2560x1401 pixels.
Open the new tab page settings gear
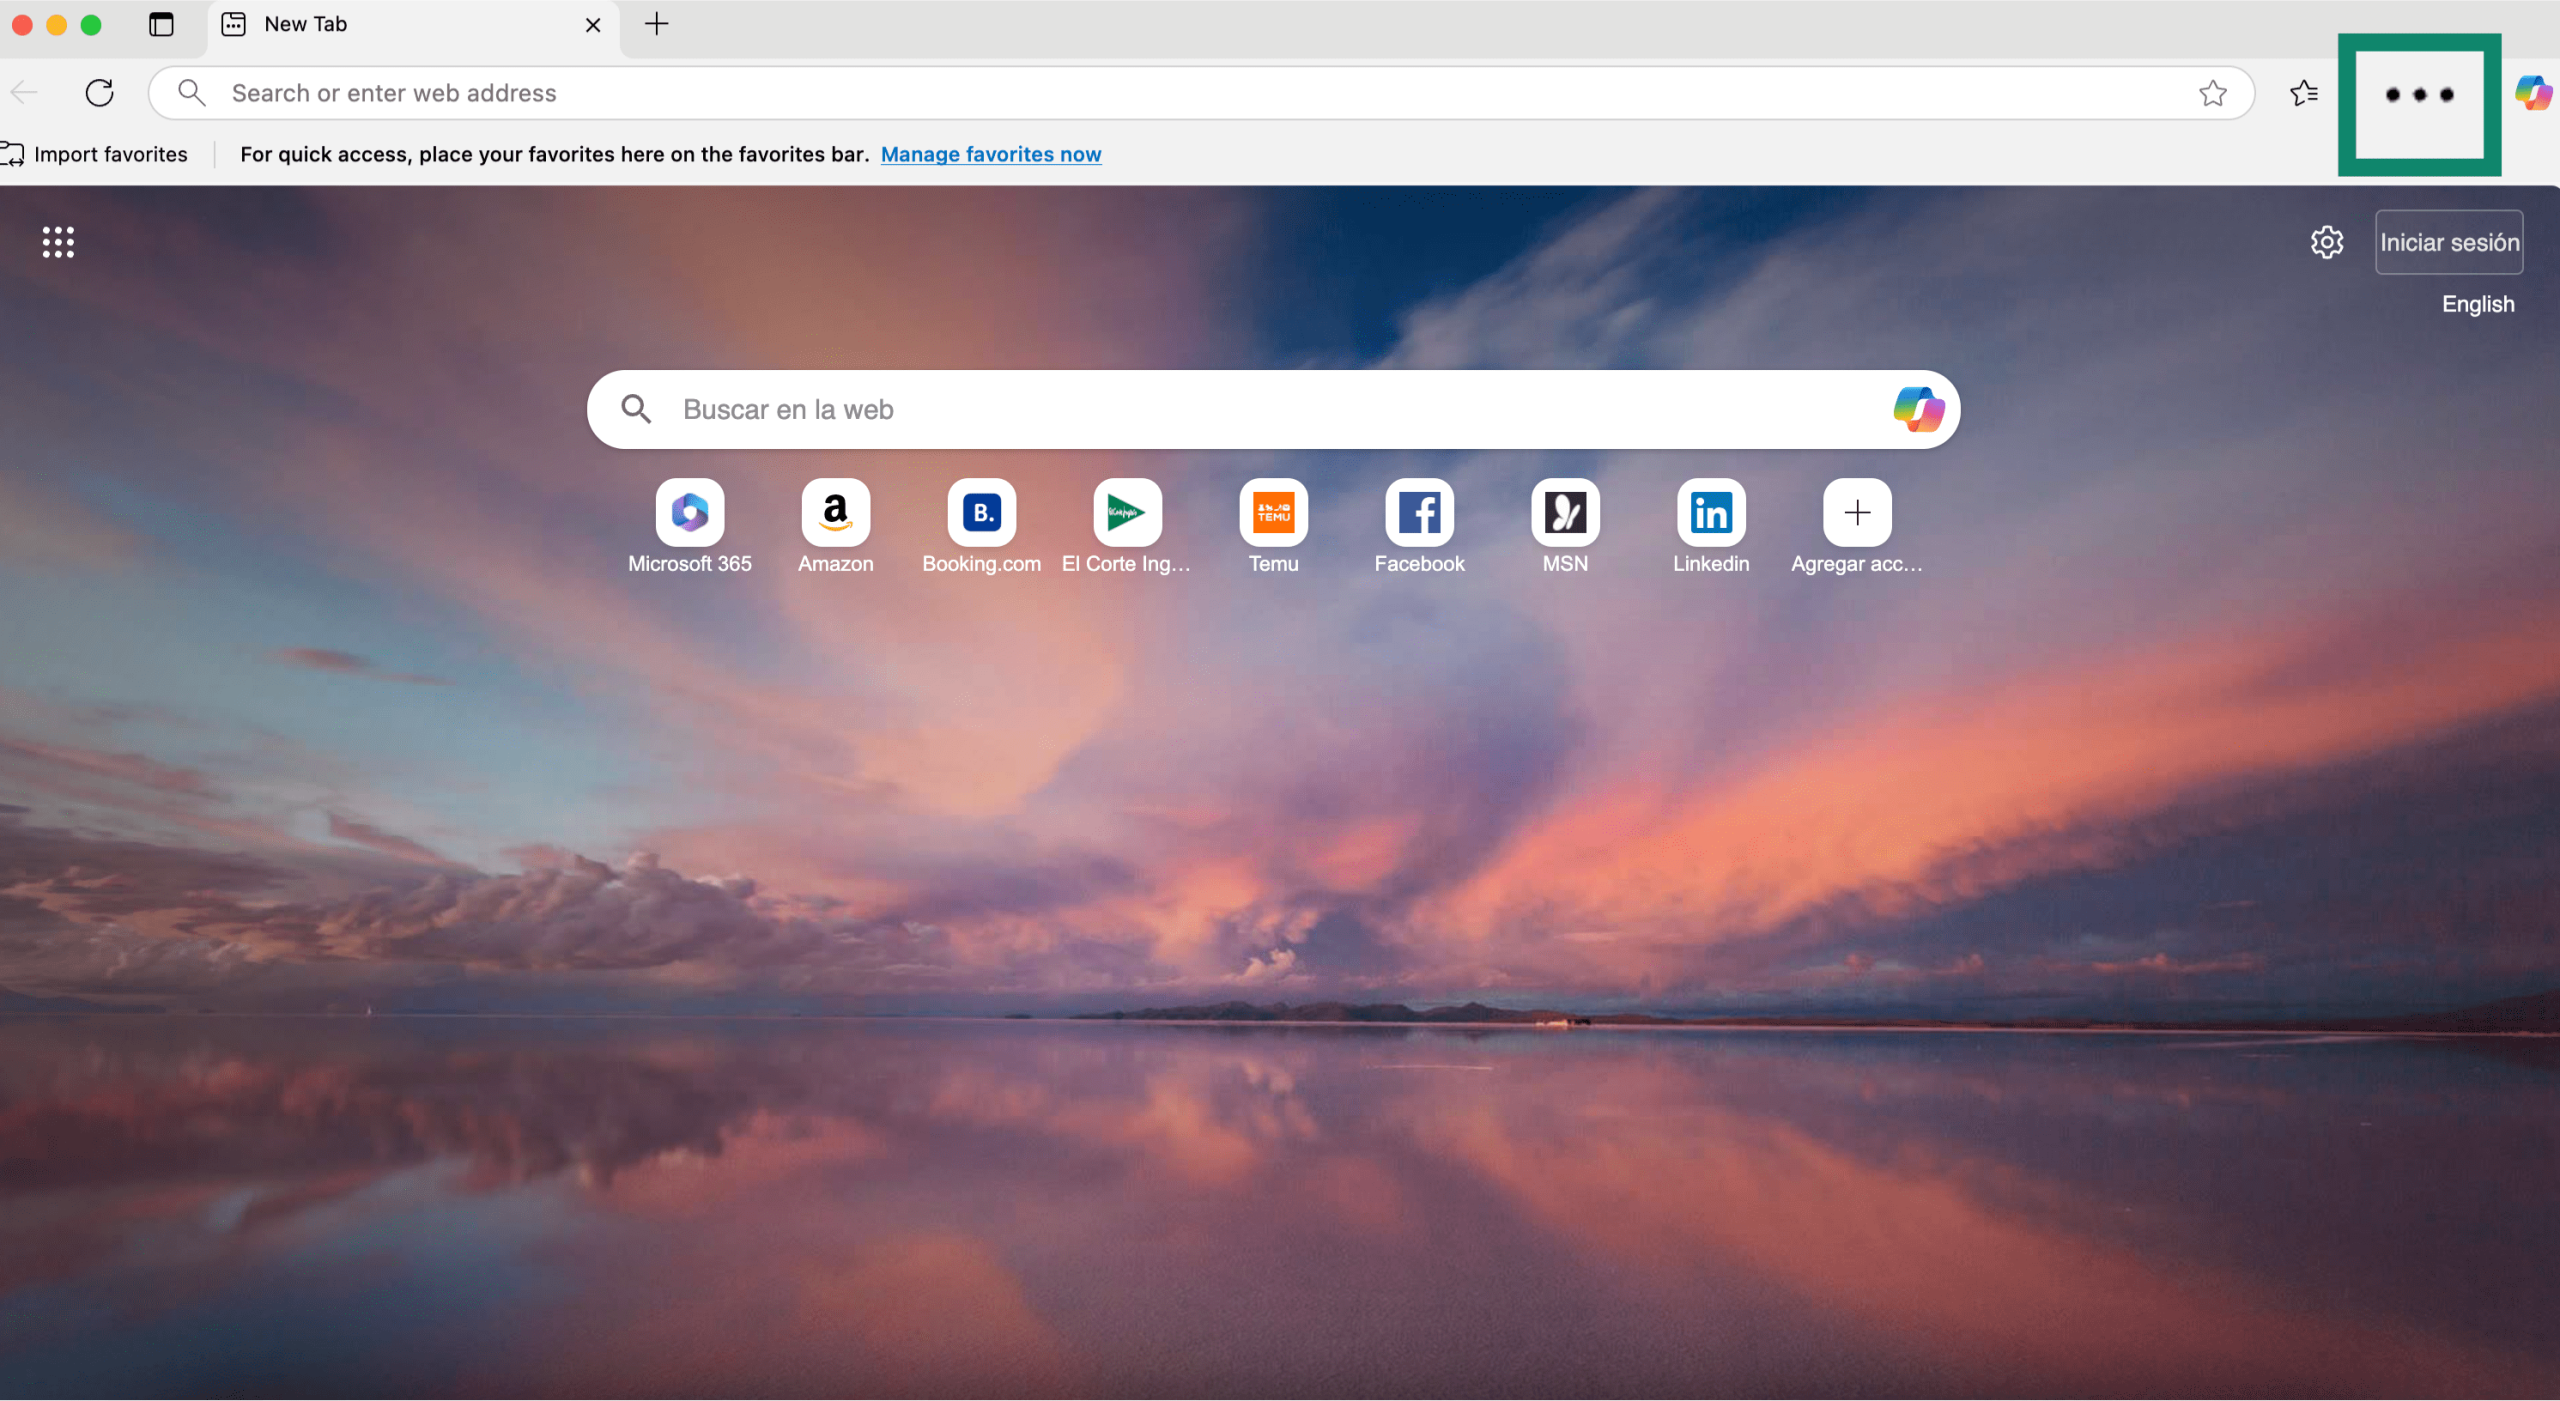point(2327,242)
